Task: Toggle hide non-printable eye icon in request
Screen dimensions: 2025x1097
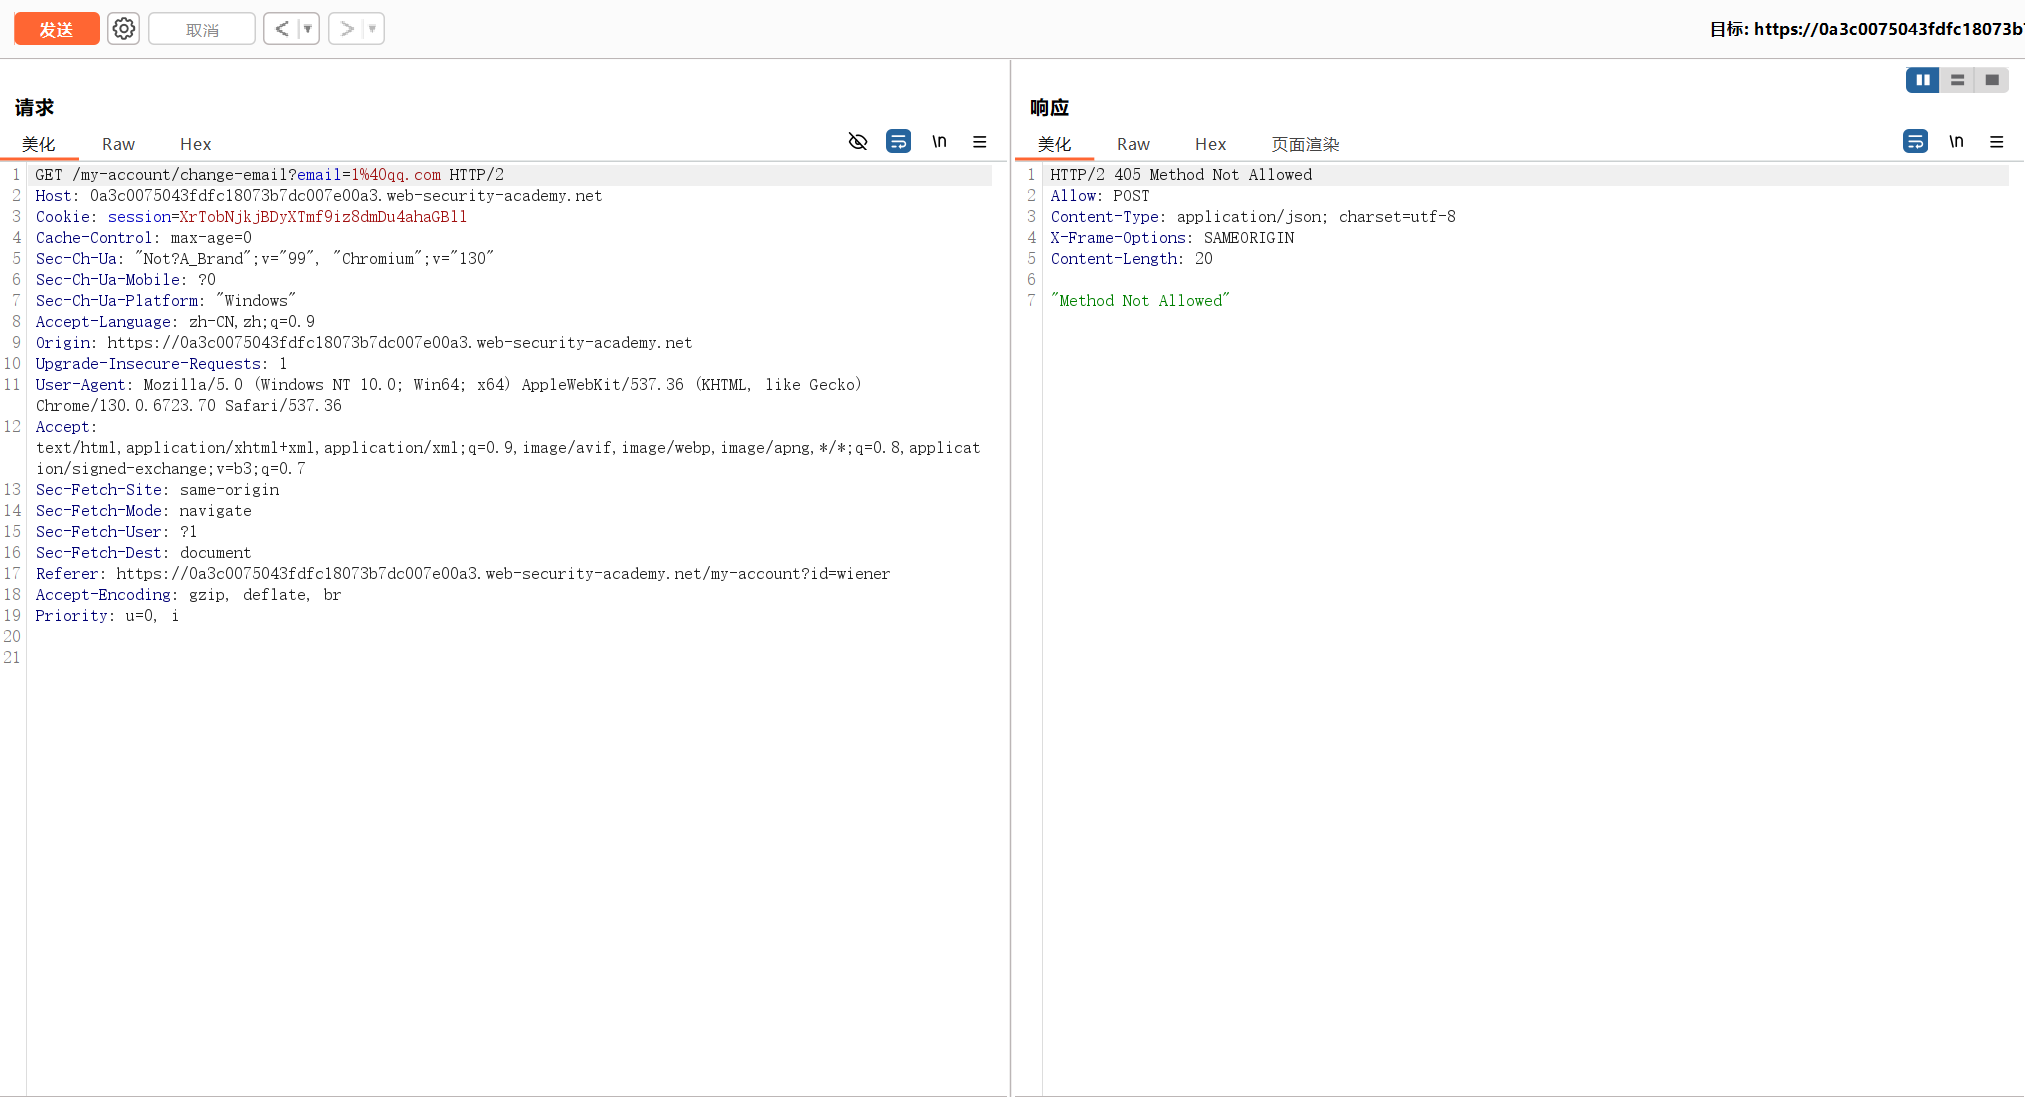Action: [x=858, y=142]
